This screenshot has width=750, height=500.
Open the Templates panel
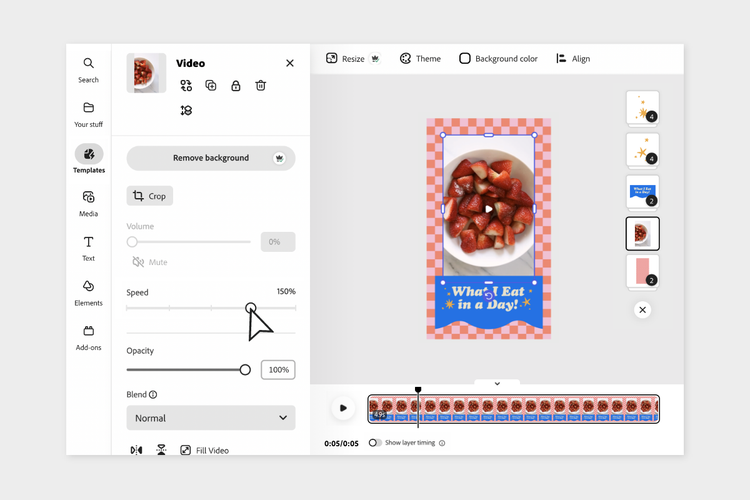click(x=88, y=159)
